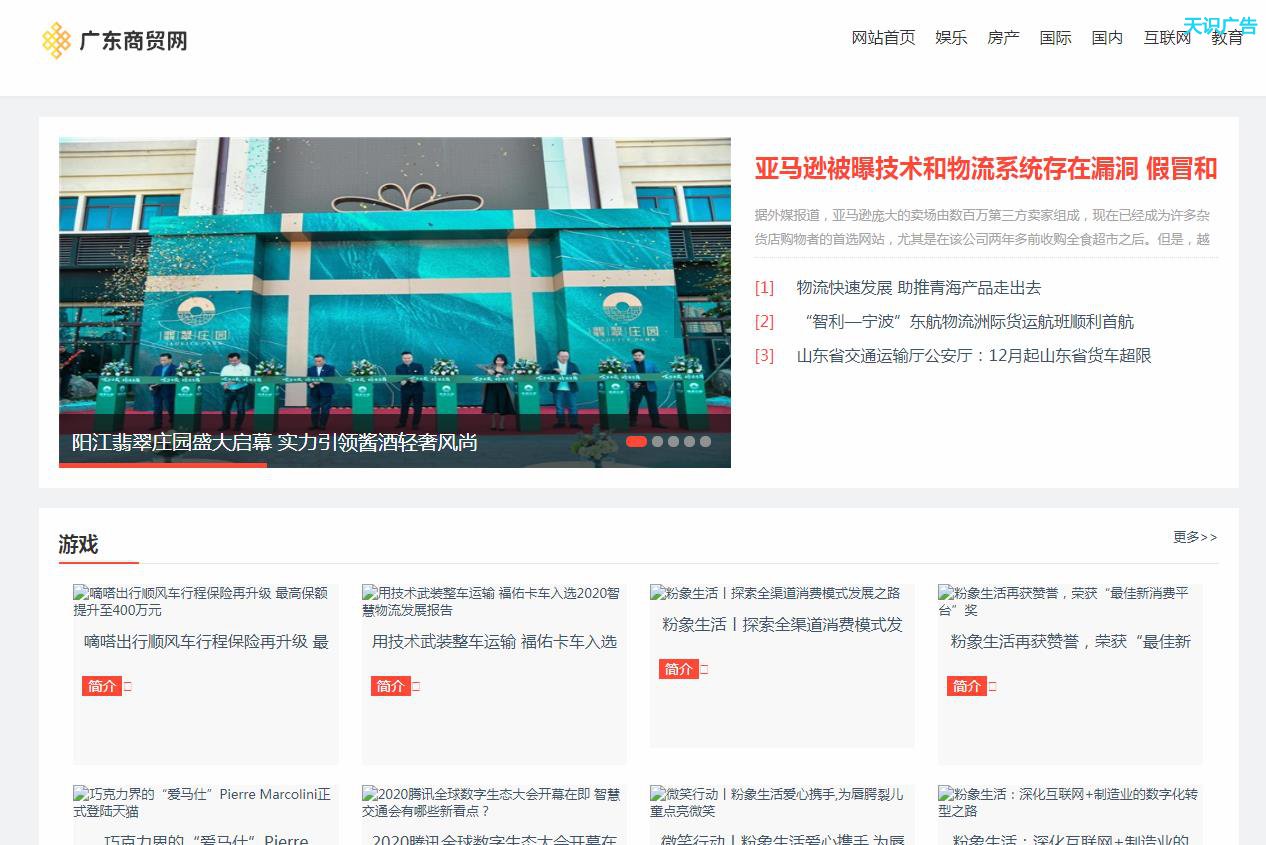Screen dimensions: 1266x845
Task: Go to the 互联网 section
Action: [1167, 38]
